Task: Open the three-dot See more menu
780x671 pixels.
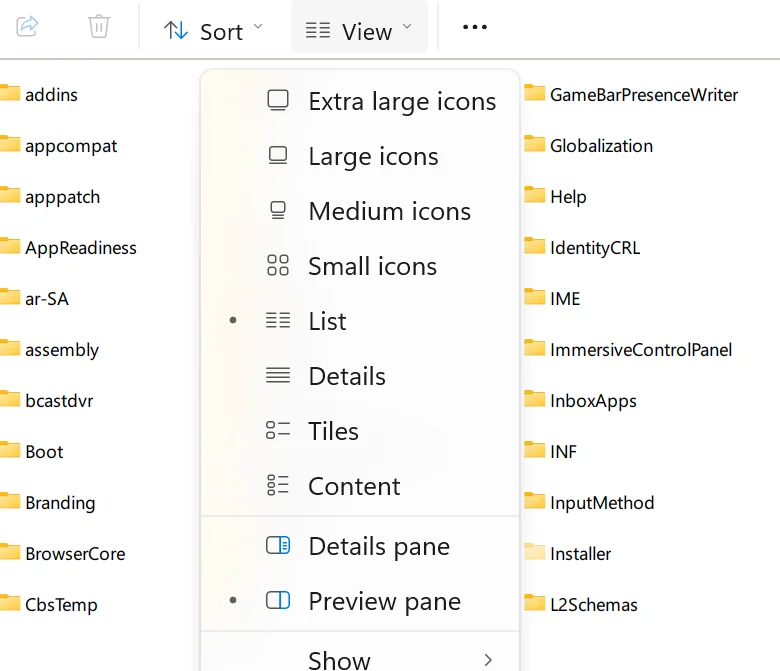Action: point(475,27)
